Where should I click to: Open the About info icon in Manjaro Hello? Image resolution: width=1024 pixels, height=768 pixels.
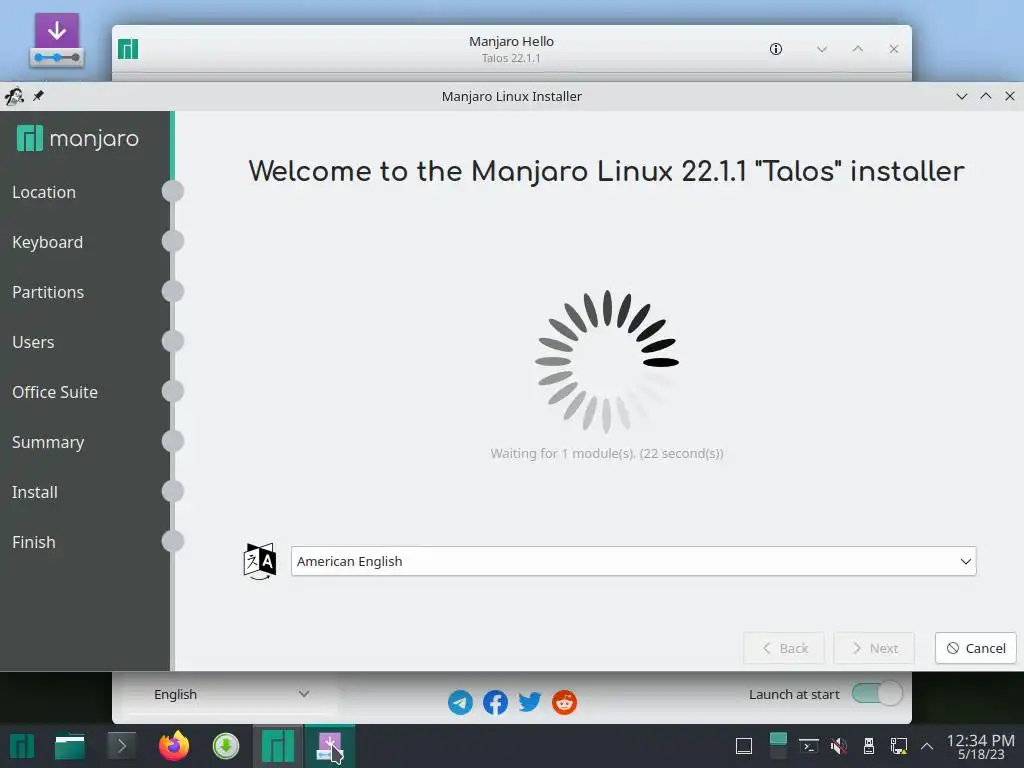click(x=776, y=49)
